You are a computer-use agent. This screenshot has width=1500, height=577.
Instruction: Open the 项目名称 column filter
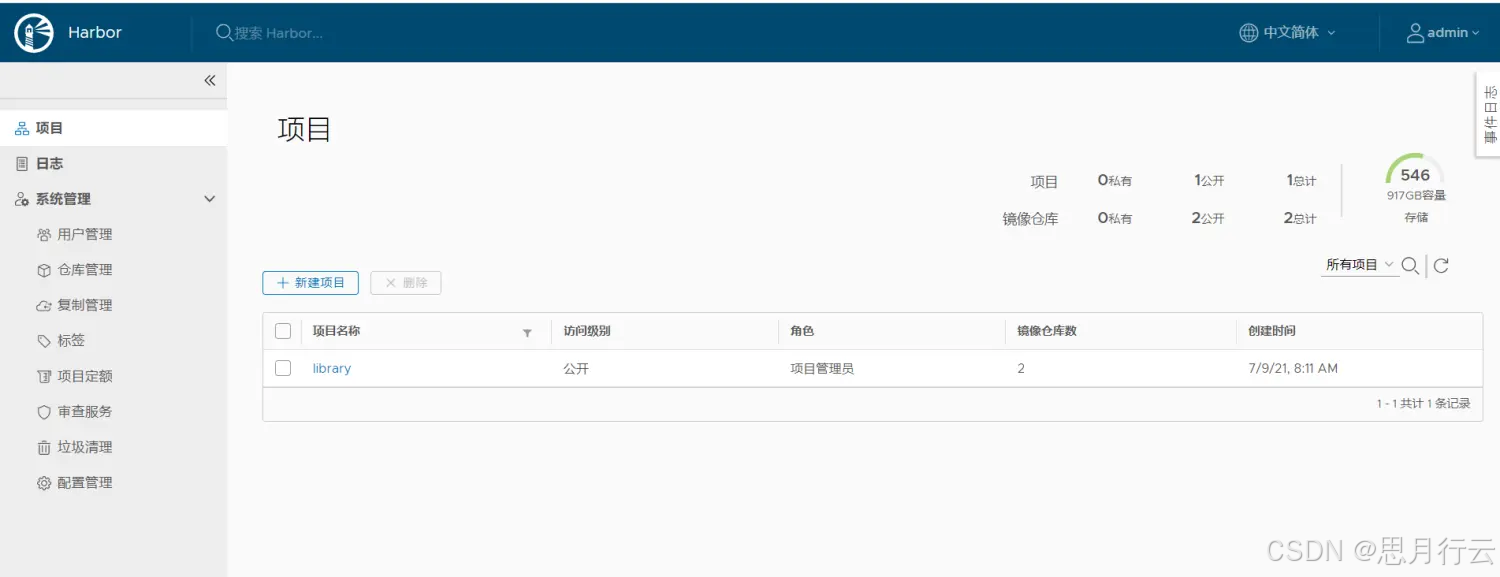click(527, 332)
